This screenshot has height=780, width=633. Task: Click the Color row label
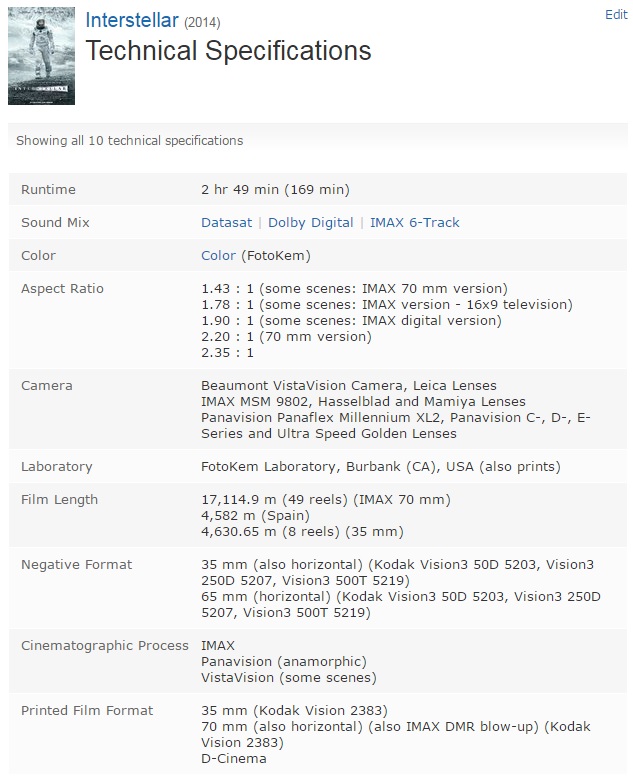[x=38, y=255]
